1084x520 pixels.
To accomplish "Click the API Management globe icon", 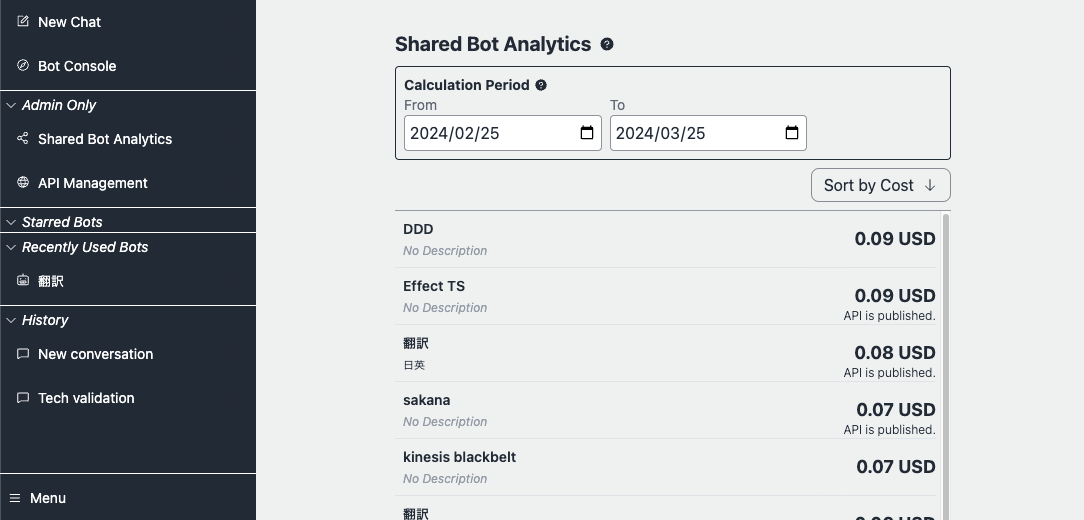I will [23, 183].
